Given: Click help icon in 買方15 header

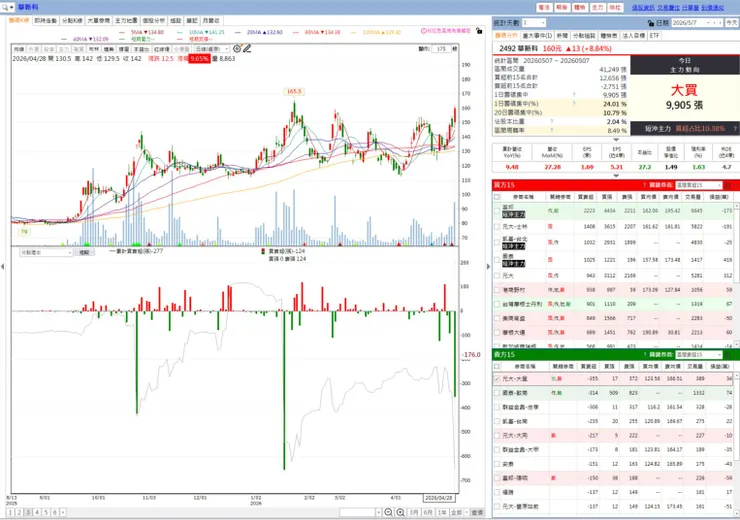Looking at the screenshot, I should [644, 185].
